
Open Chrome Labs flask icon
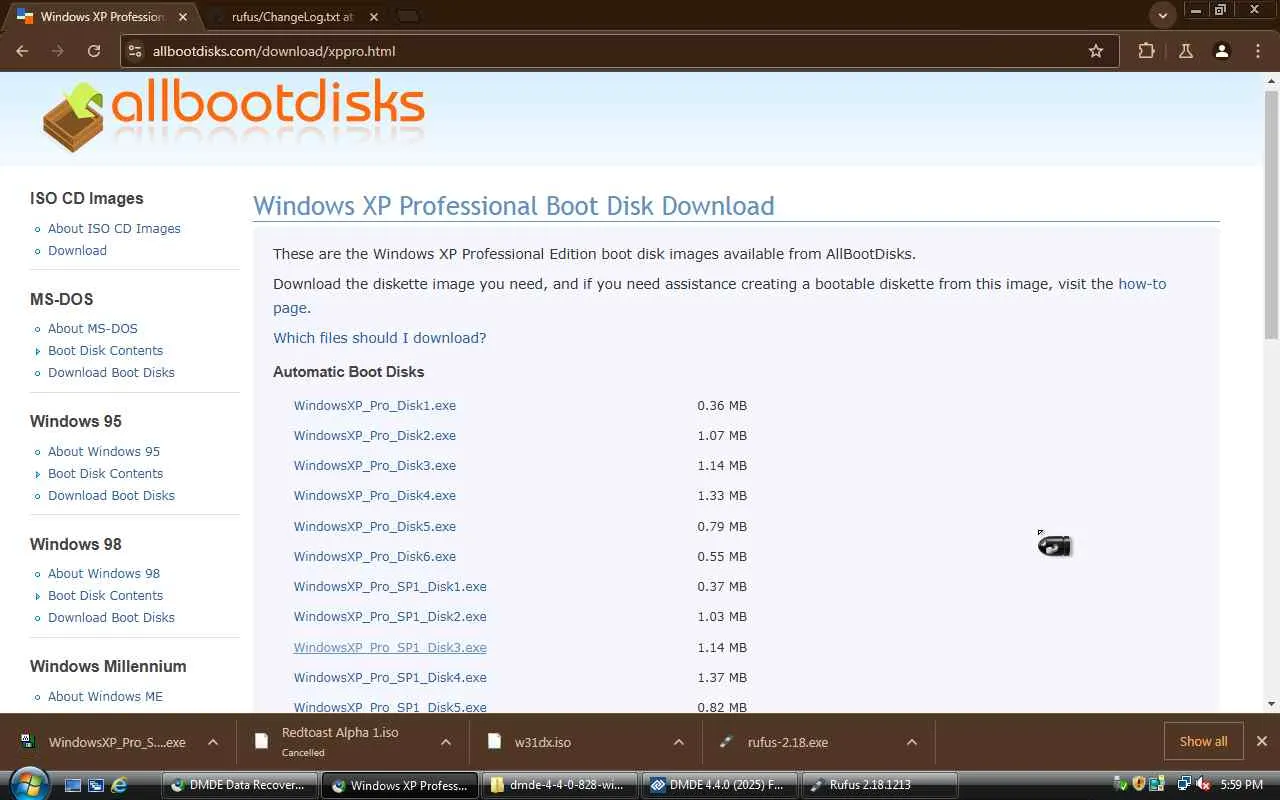pyautogui.click(x=1186, y=51)
